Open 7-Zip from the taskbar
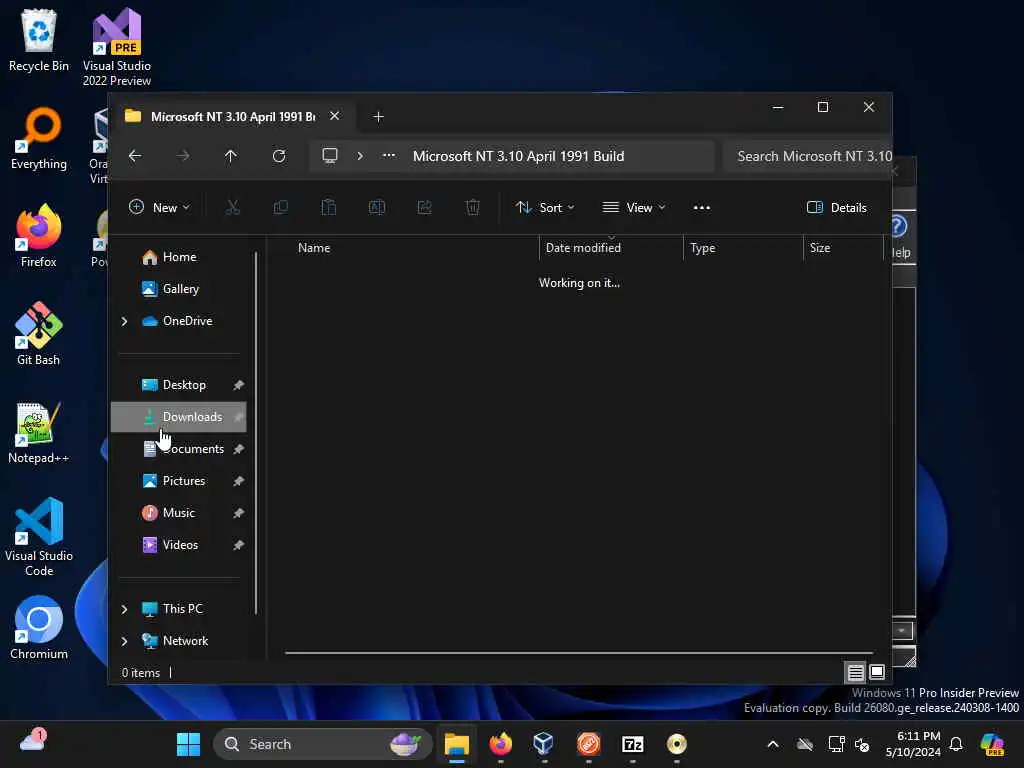 coord(633,744)
